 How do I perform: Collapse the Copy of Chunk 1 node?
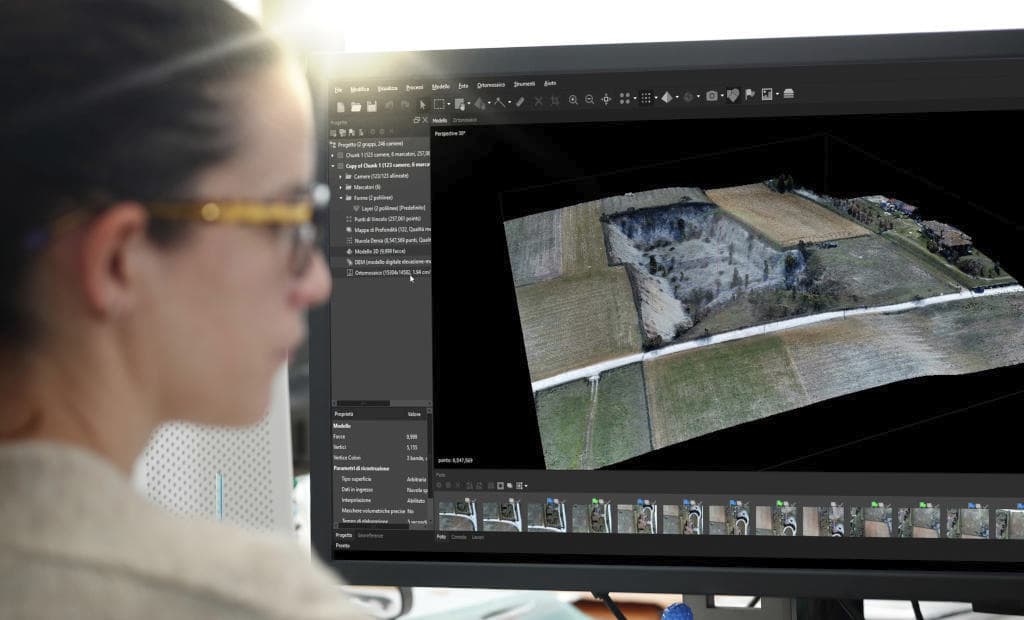pos(333,166)
